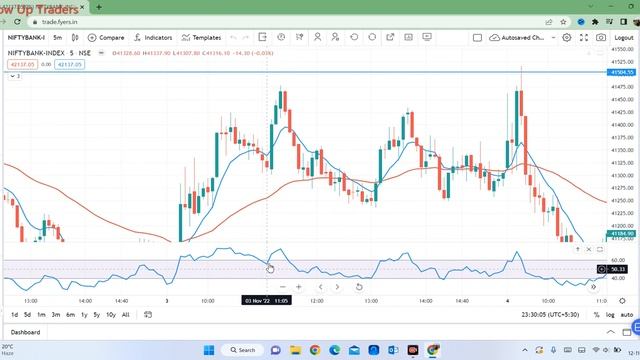The height and width of the screenshot is (360, 640).
Task: Select the All date range
Action: tap(126, 315)
